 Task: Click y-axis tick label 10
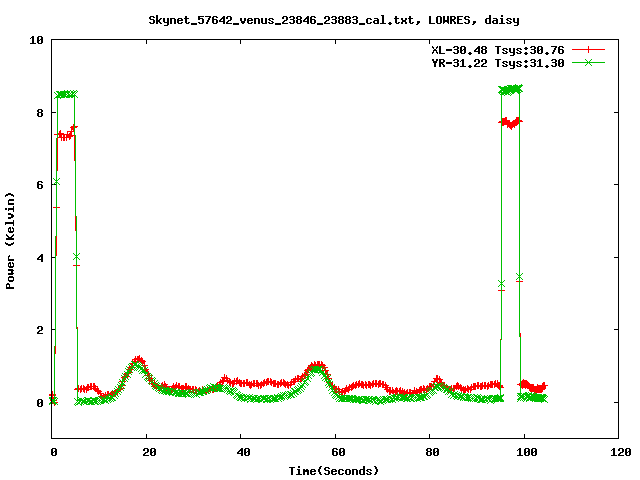(x=36, y=40)
